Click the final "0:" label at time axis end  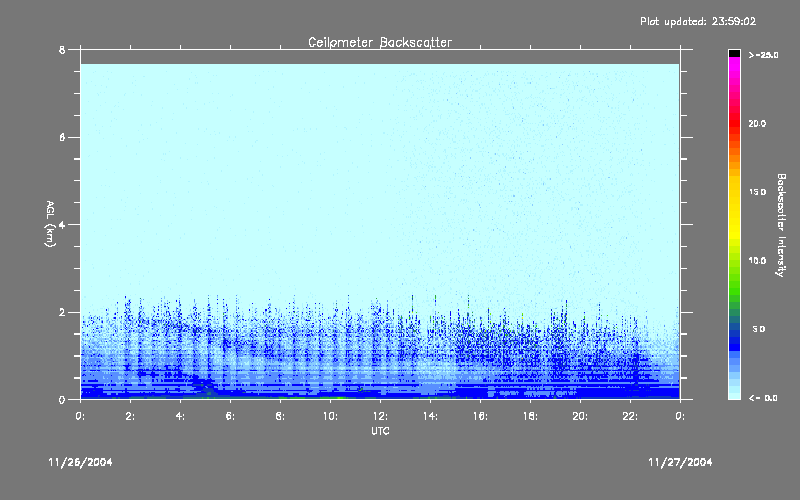coord(680,416)
